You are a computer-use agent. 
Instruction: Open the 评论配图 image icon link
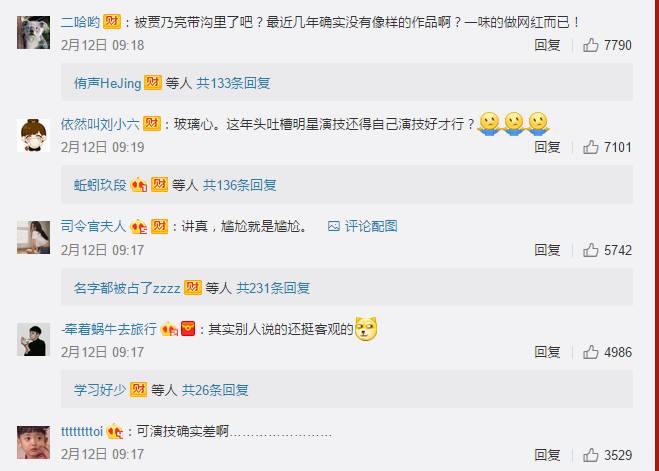[362, 226]
